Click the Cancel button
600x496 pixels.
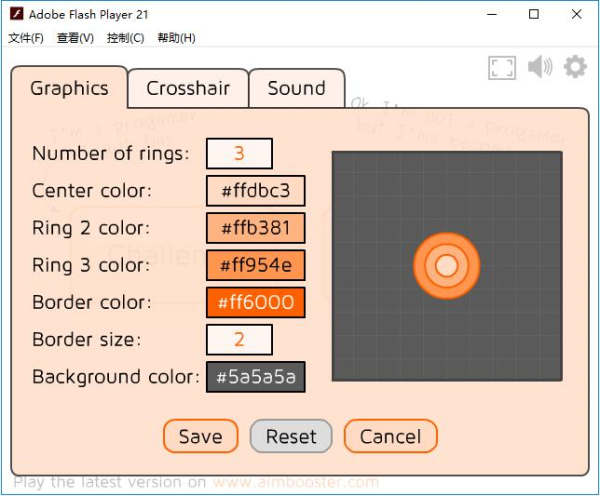tap(390, 436)
